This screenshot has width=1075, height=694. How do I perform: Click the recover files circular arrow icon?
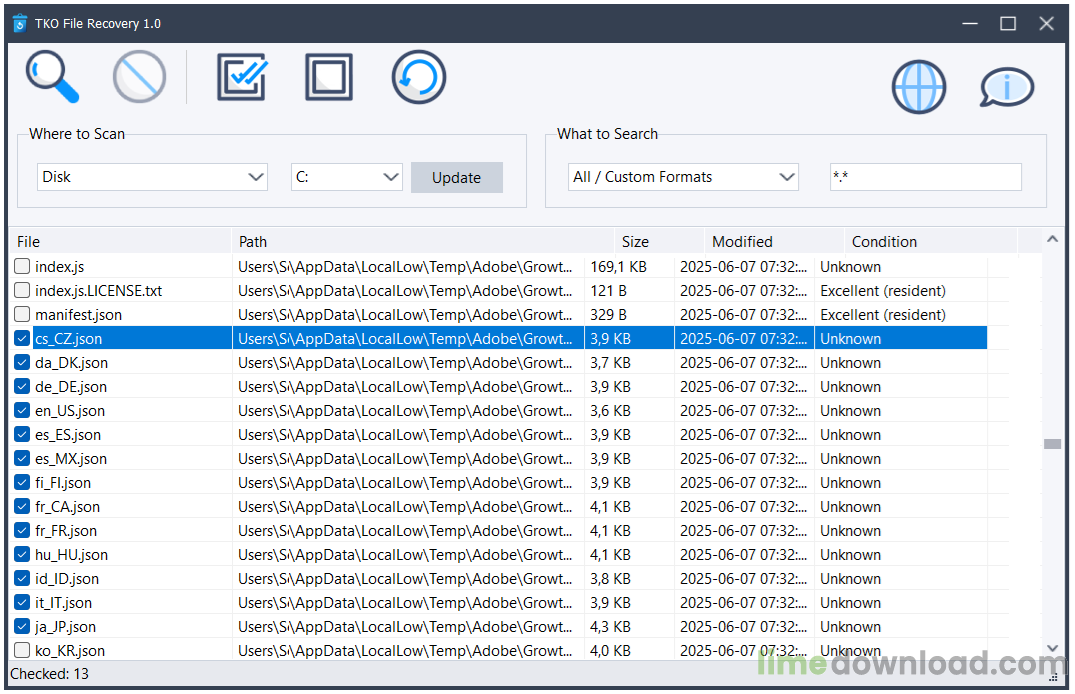[418, 77]
